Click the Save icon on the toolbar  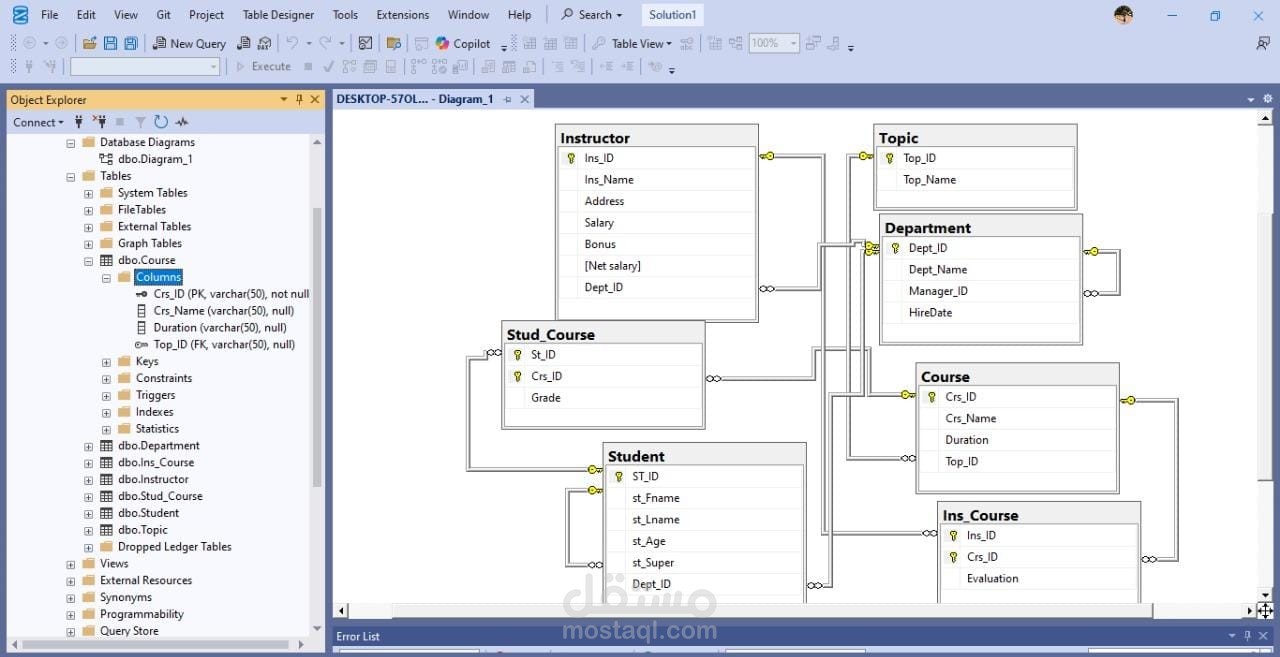point(110,43)
